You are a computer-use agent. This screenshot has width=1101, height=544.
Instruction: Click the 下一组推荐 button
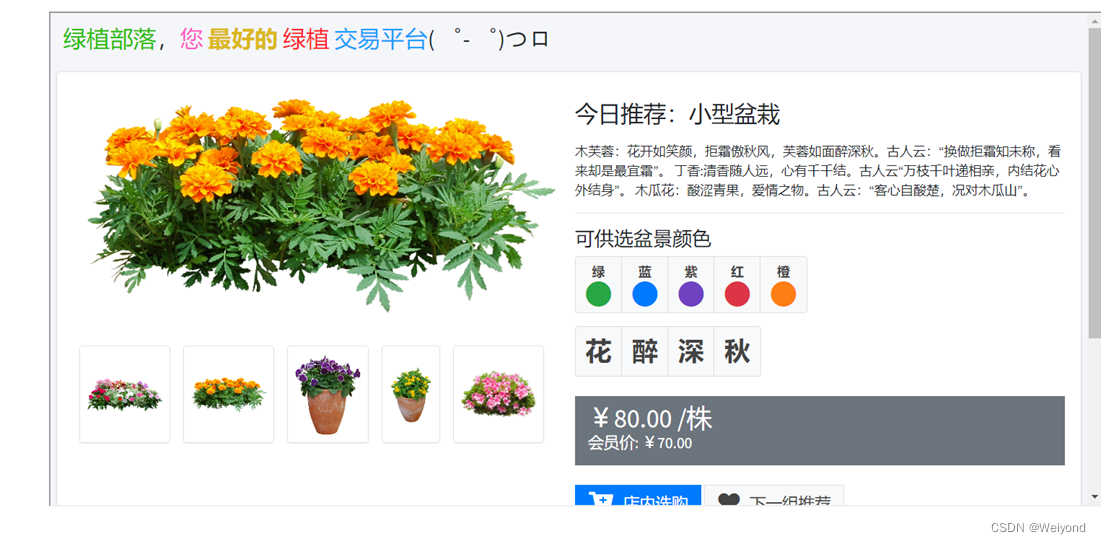pos(774,496)
